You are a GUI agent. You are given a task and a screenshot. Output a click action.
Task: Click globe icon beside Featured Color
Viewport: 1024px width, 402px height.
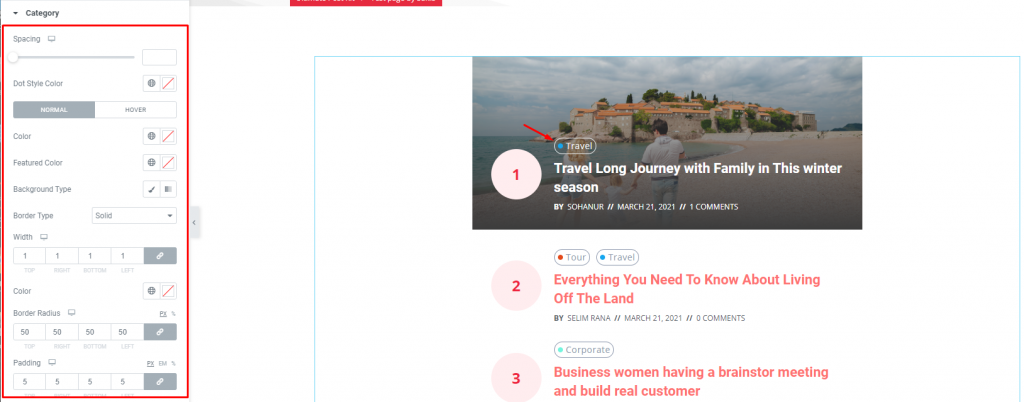pyautogui.click(x=152, y=162)
